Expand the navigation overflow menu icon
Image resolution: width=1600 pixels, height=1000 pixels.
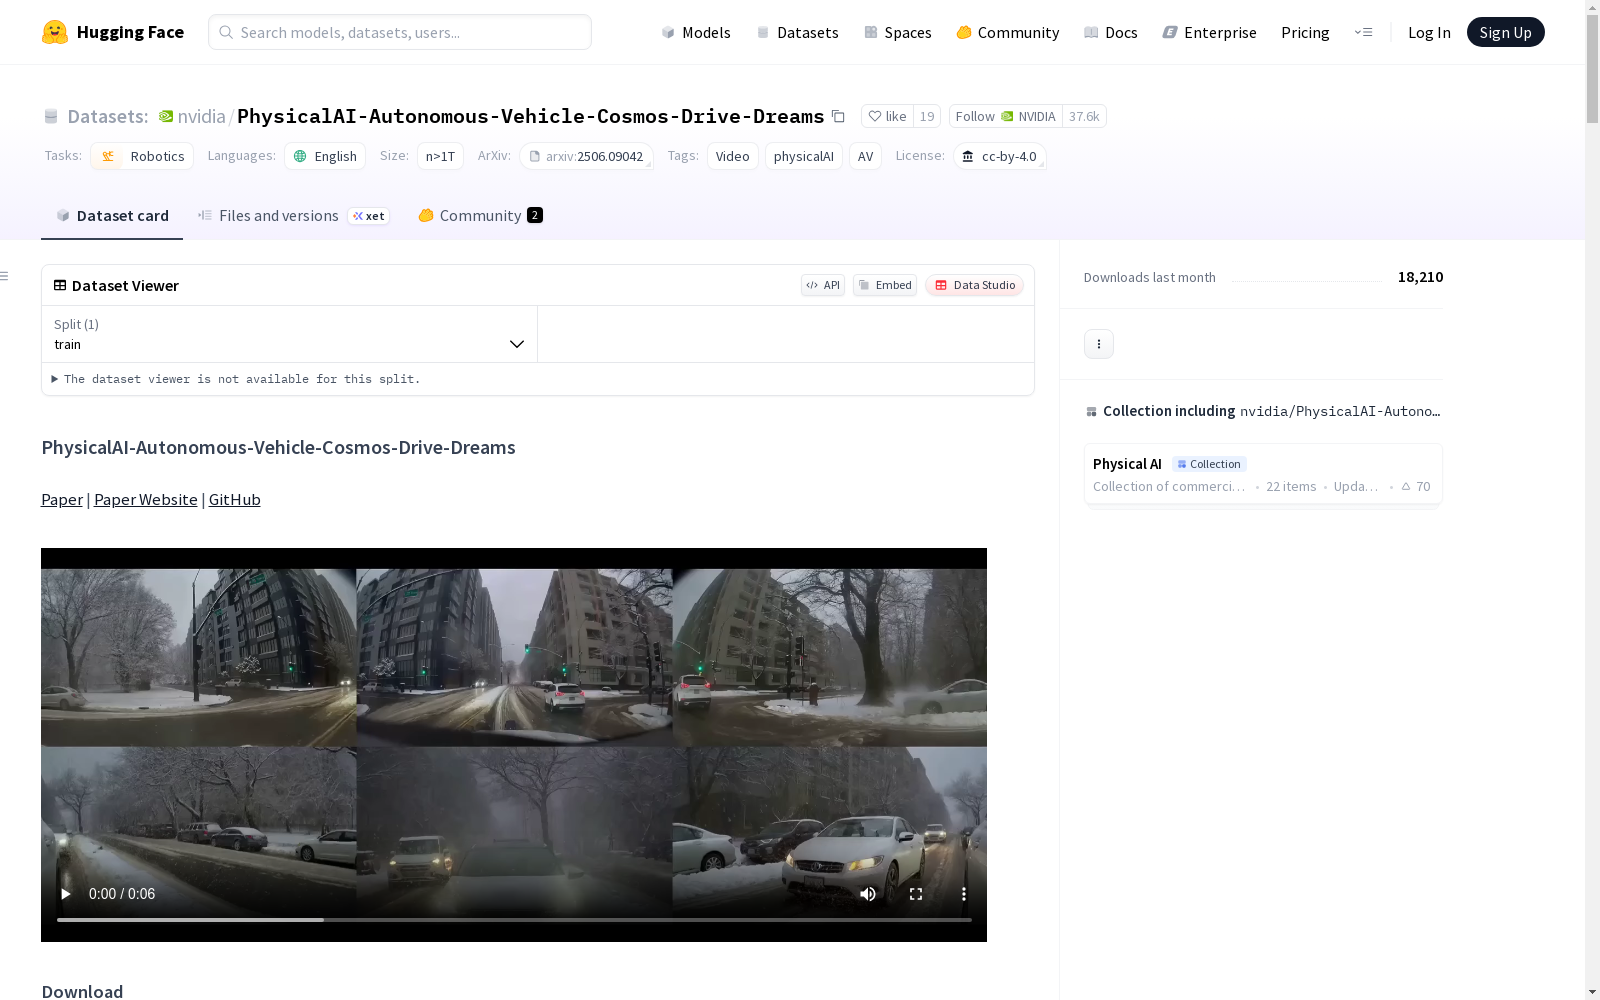(1363, 32)
